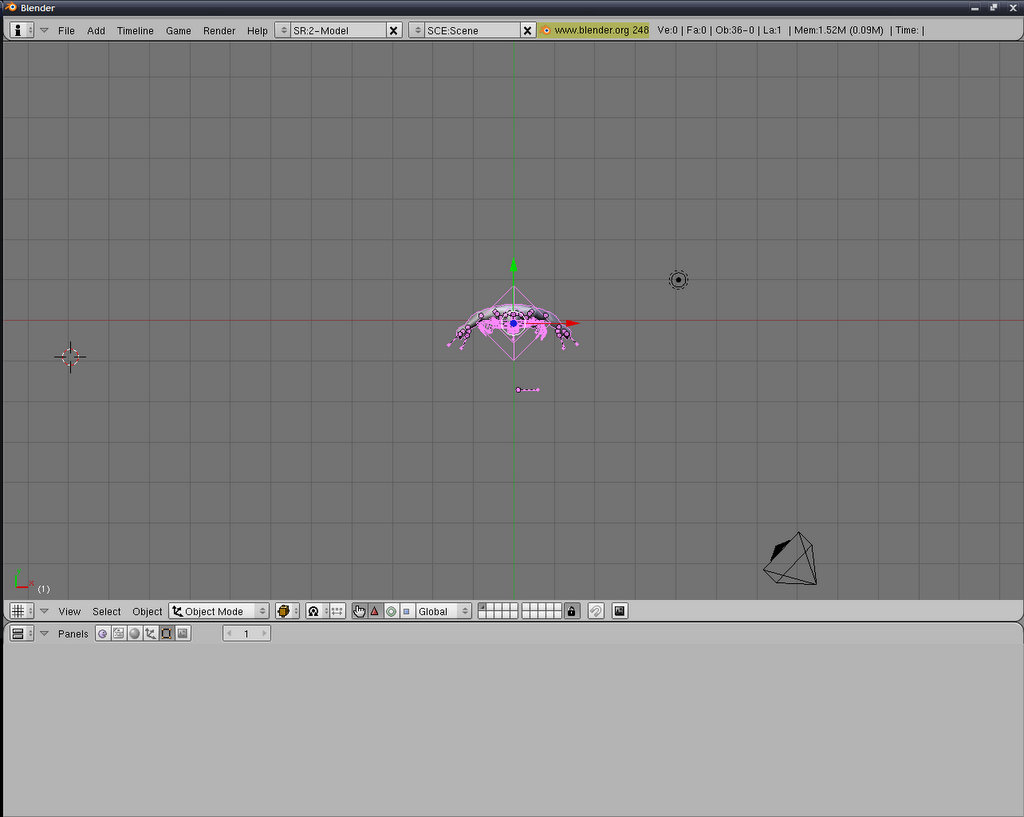Click the render this window icon
This screenshot has width=1024, height=817.
pos(620,611)
